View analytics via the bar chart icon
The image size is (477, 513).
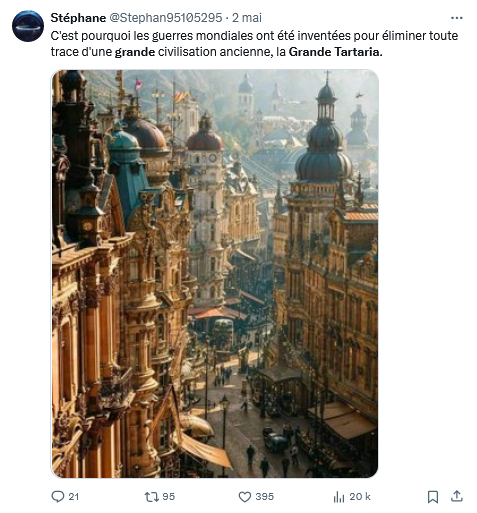point(339,497)
